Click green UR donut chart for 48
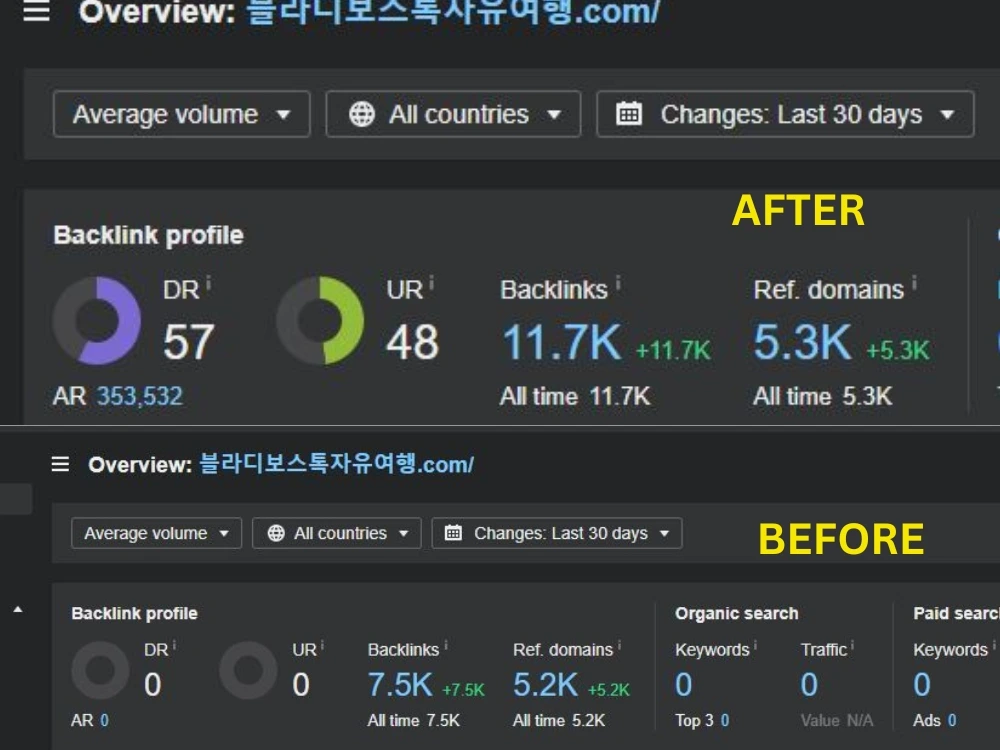 [x=320, y=320]
